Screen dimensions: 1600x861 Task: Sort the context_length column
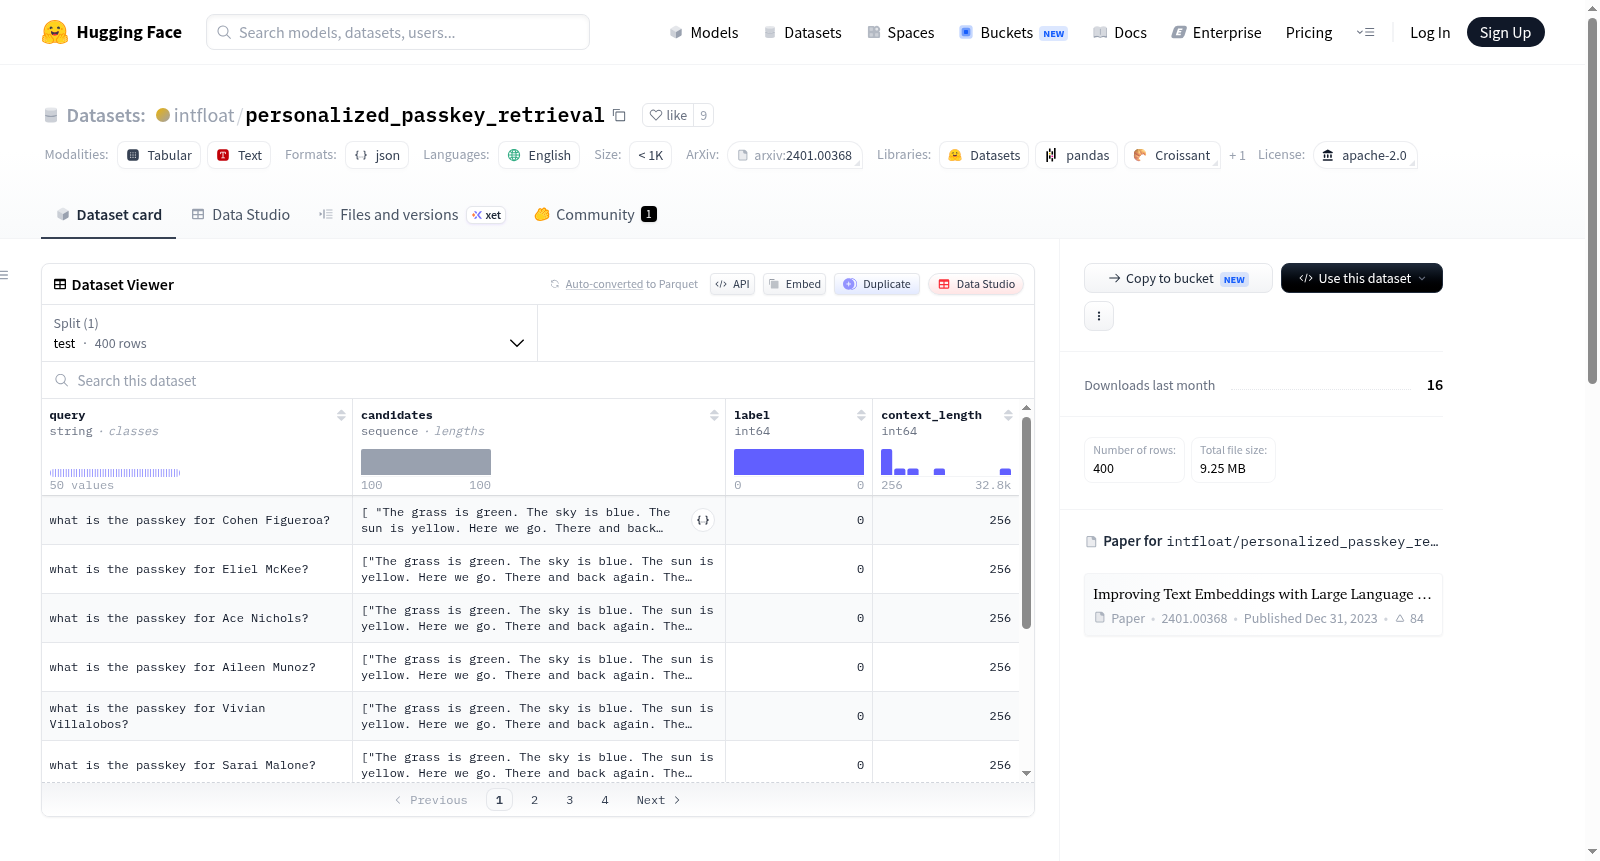(1008, 415)
